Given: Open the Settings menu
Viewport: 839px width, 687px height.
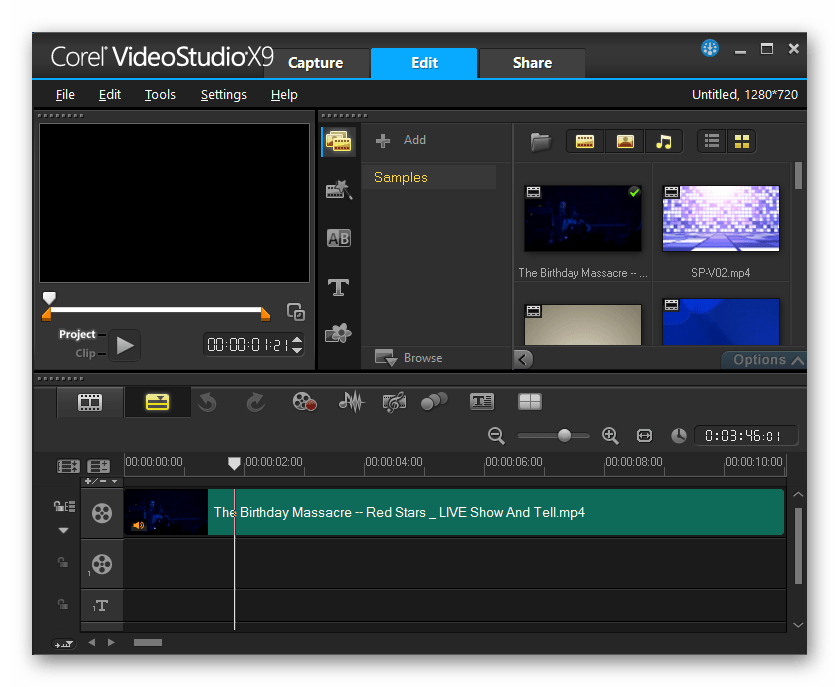Looking at the screenshot, I should pyautogui.click(x=223, y=95).
